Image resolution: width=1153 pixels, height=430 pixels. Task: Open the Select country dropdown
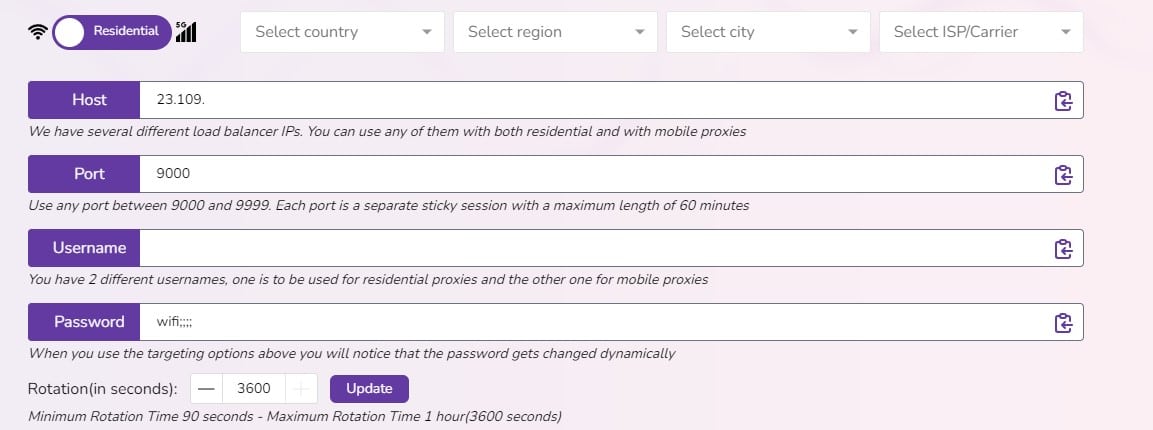pos(342,32)
